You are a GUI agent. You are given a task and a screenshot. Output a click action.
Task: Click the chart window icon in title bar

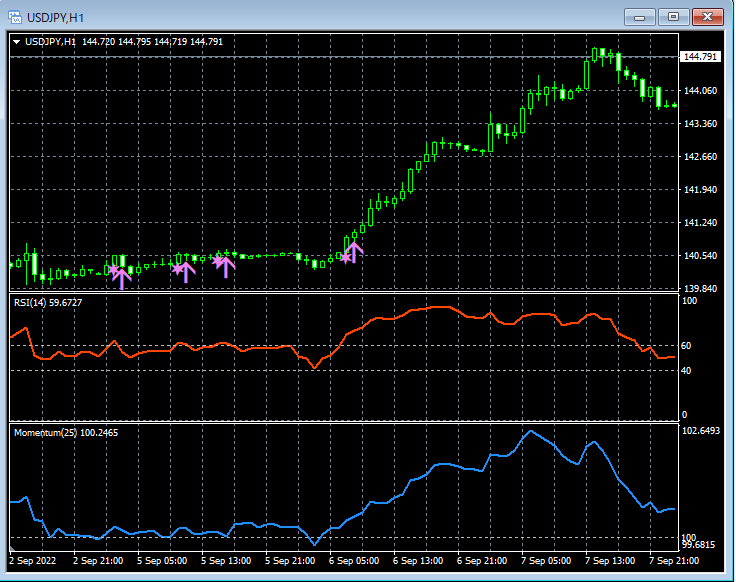point(16,15)
